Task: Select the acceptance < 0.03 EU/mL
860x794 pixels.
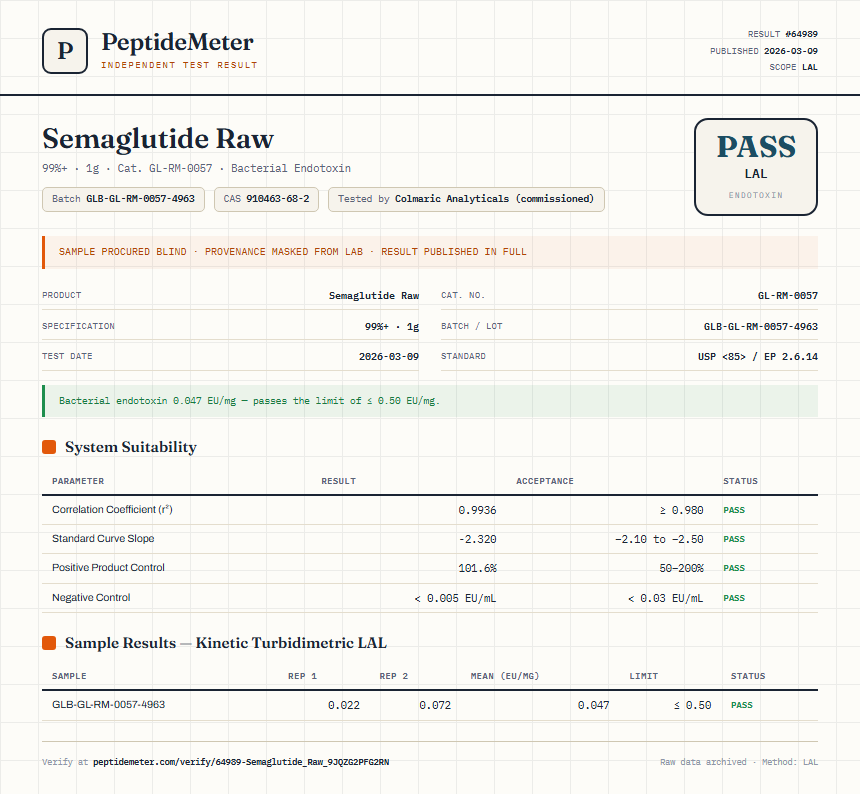Action: 665,599
